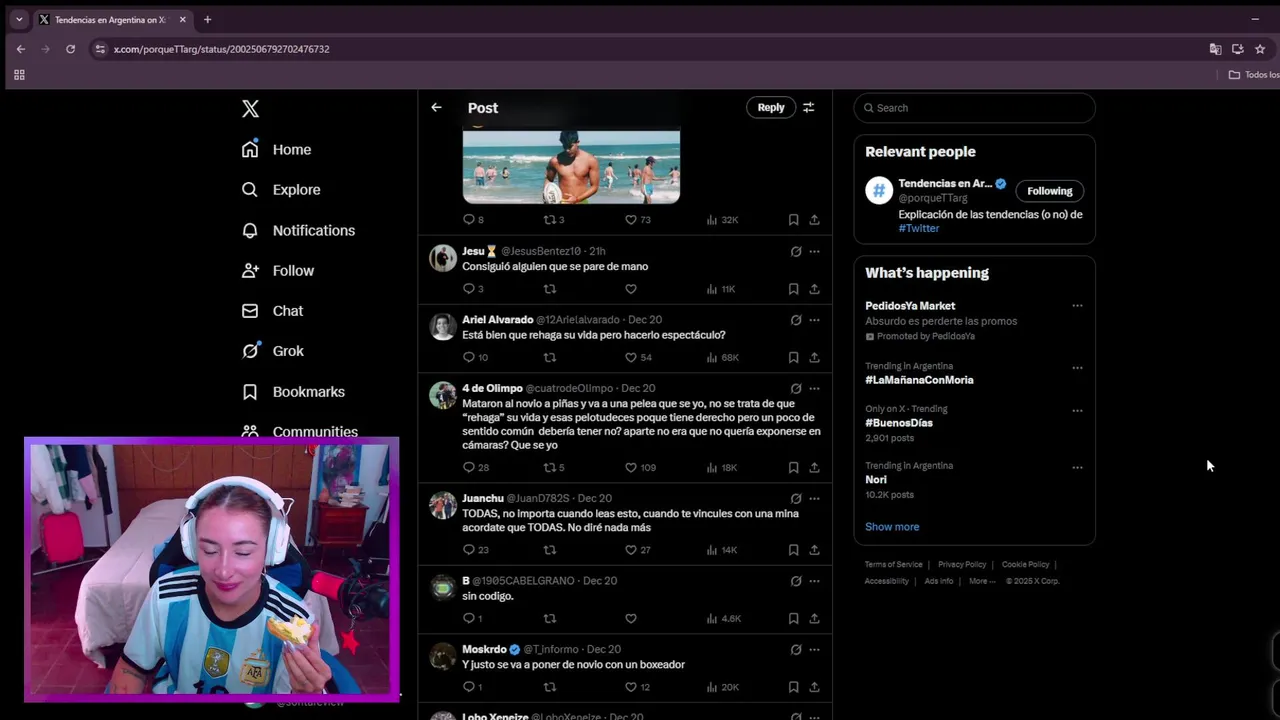Open the browser tab search dropdown
The width and height of the screenshot is (1280, 720).
coord(18,19)
